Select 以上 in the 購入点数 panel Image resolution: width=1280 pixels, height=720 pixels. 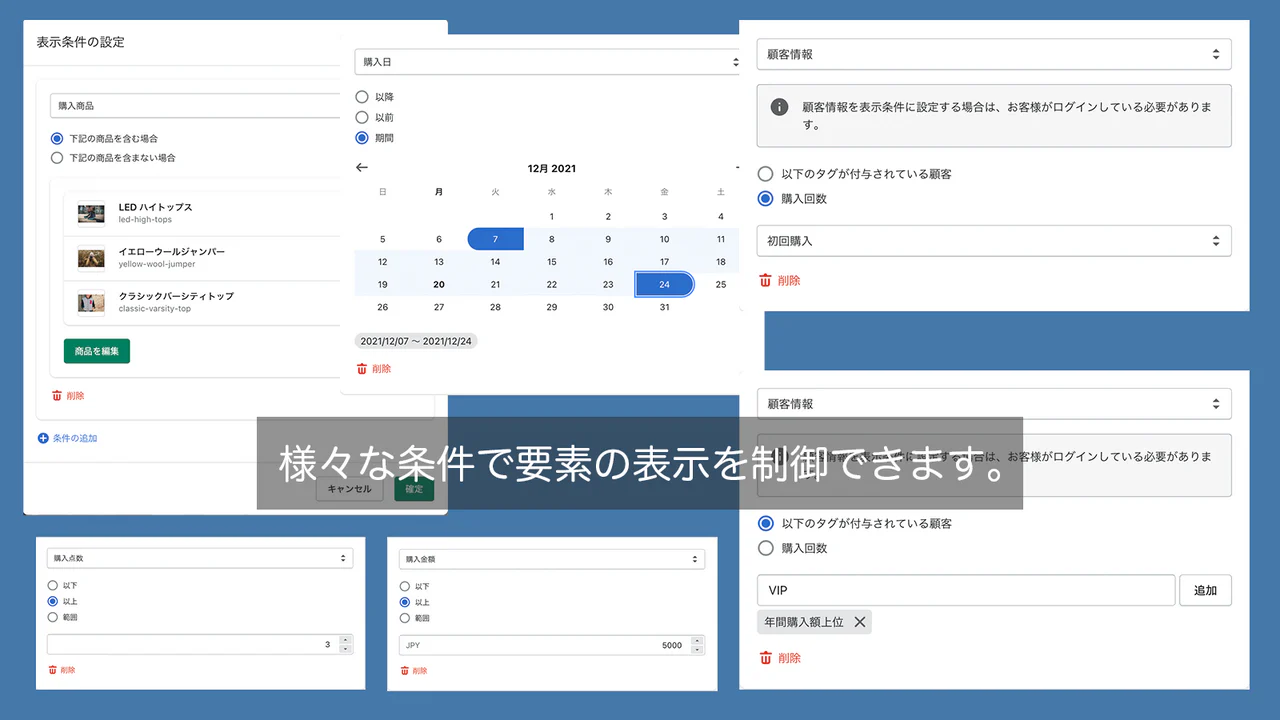tap(52, 601)
